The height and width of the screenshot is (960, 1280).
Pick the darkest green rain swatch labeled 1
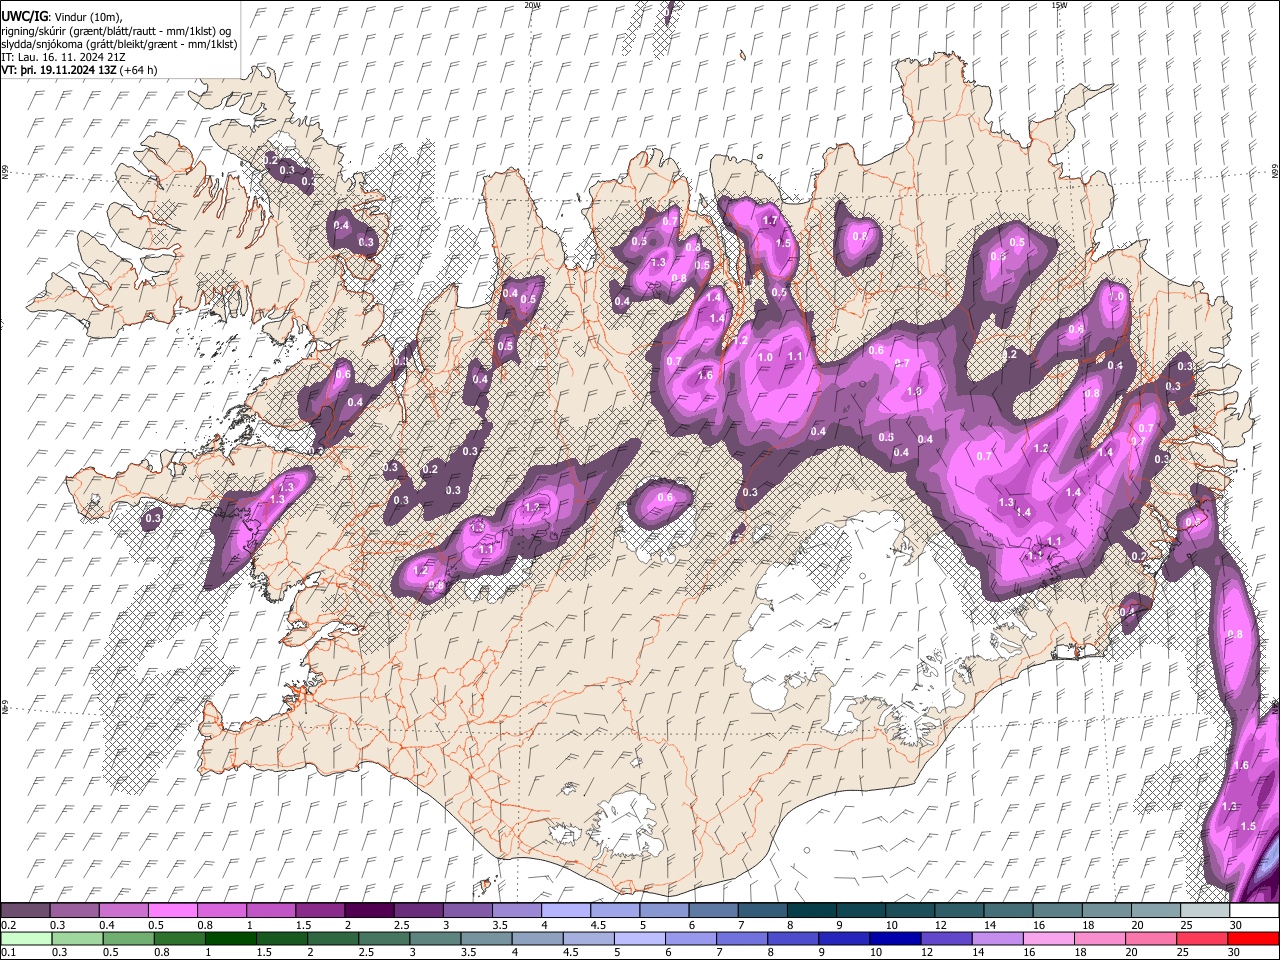coord(231,938)
